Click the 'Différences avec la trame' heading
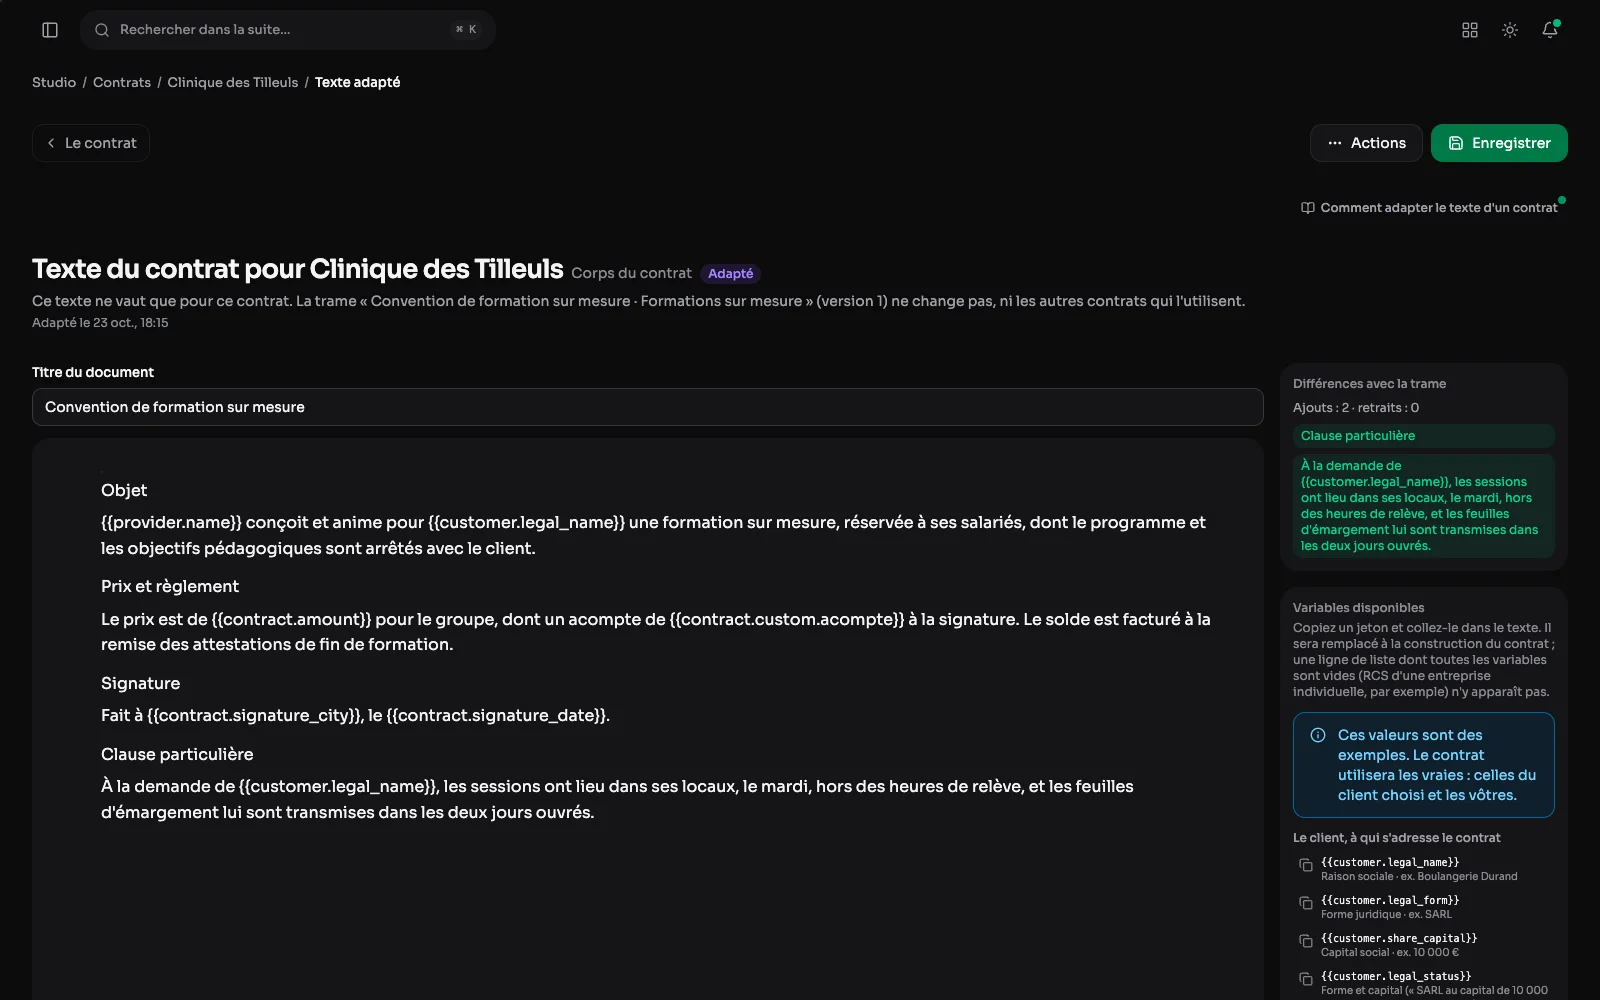 pos(1369,384)
